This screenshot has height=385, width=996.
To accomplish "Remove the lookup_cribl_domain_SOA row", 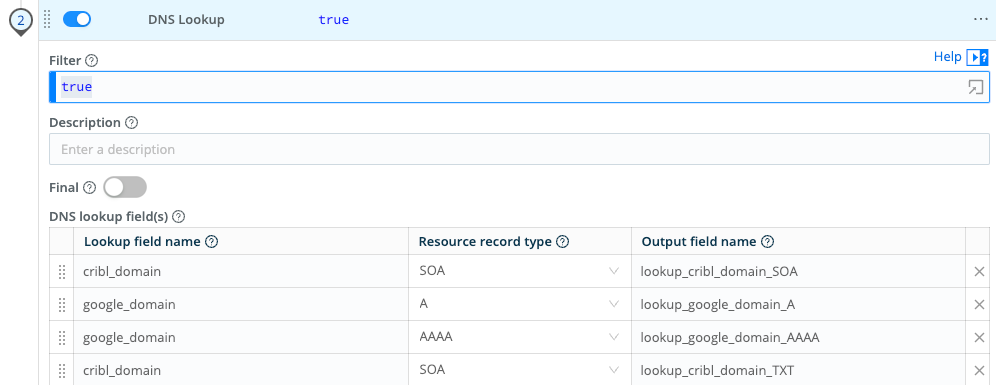I will pyautogui.click(x=979, y=272).
